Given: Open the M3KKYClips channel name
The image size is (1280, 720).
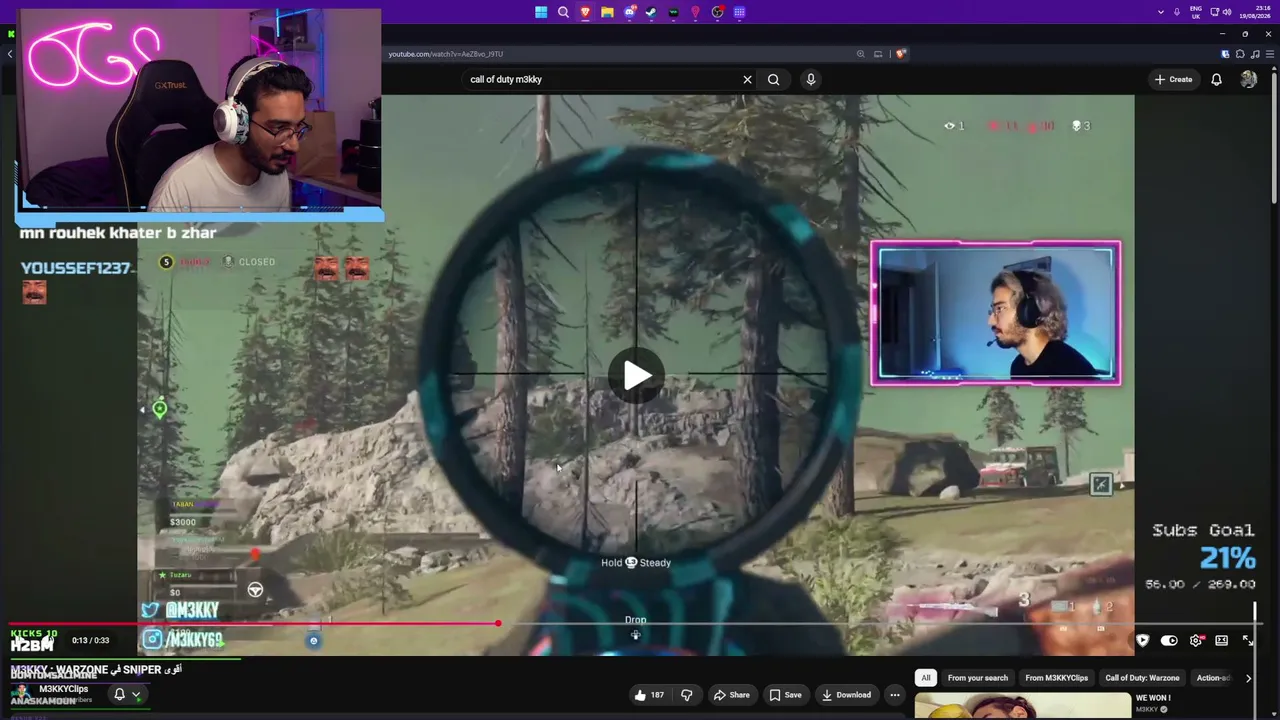Looking at the screenshot, I should 64,689.
